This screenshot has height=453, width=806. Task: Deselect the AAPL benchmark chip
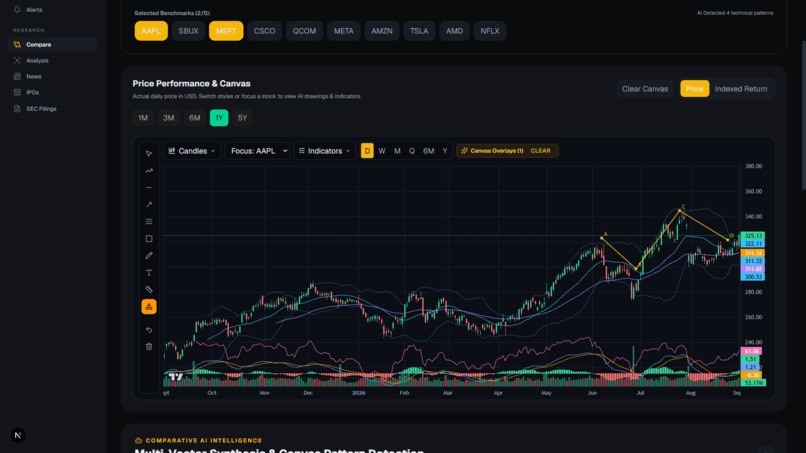click(151, 31)
